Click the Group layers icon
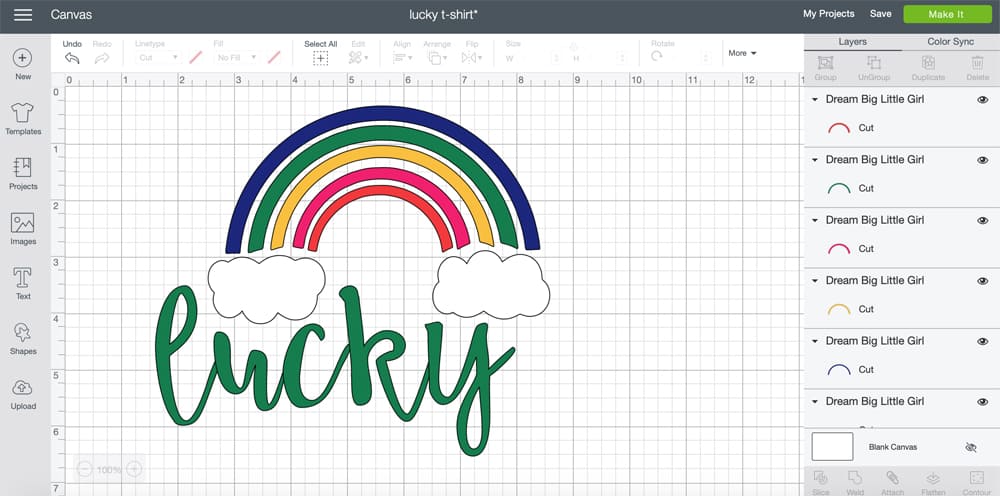The height and width of the screenshot is (496, 1000). 825,62
